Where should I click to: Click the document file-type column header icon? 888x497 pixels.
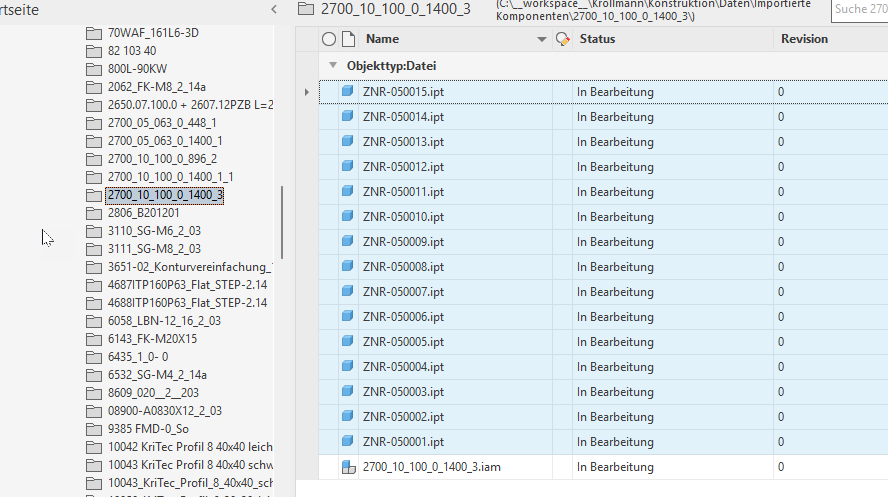click(x=348, y=39)
